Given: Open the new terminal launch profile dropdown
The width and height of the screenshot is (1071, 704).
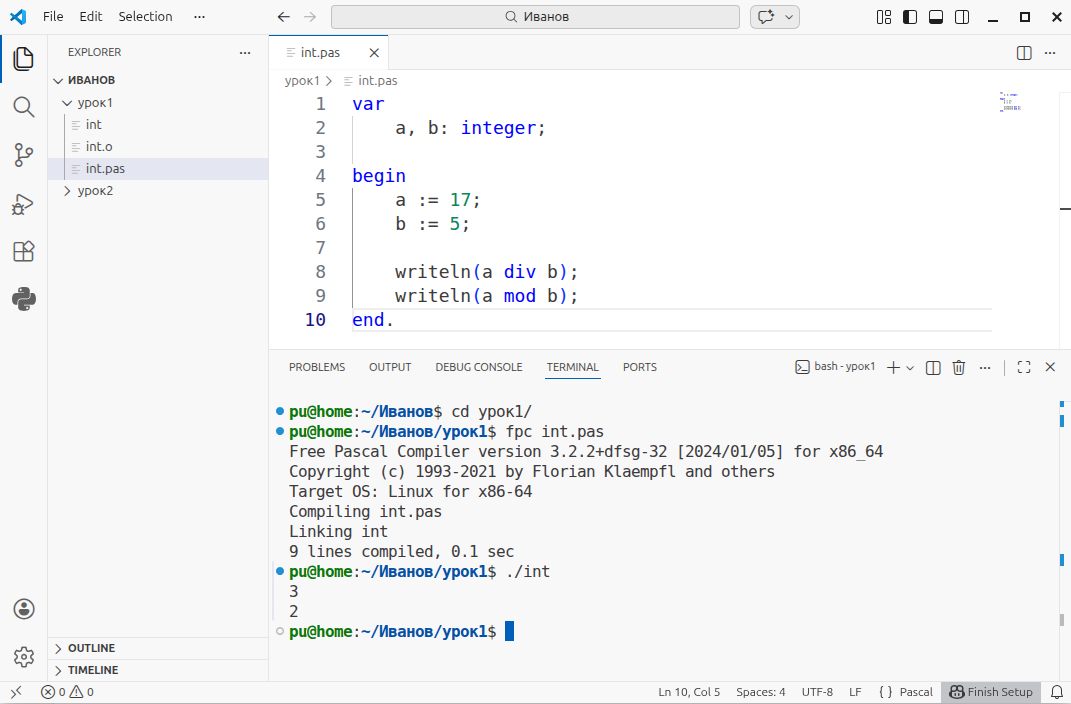Looking at the screenshot, I should (910, 368).
